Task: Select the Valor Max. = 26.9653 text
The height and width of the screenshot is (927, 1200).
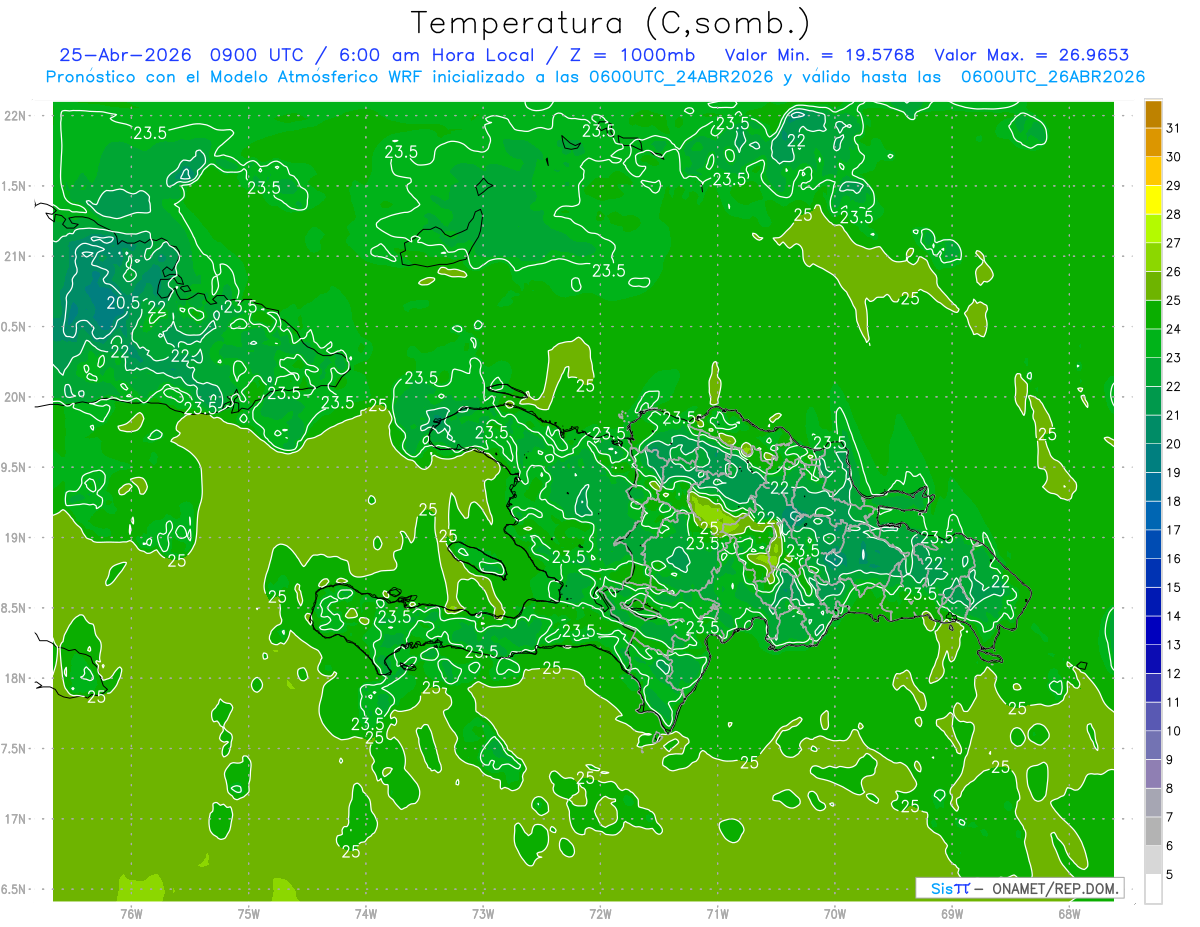Action: click(1032, 55)
